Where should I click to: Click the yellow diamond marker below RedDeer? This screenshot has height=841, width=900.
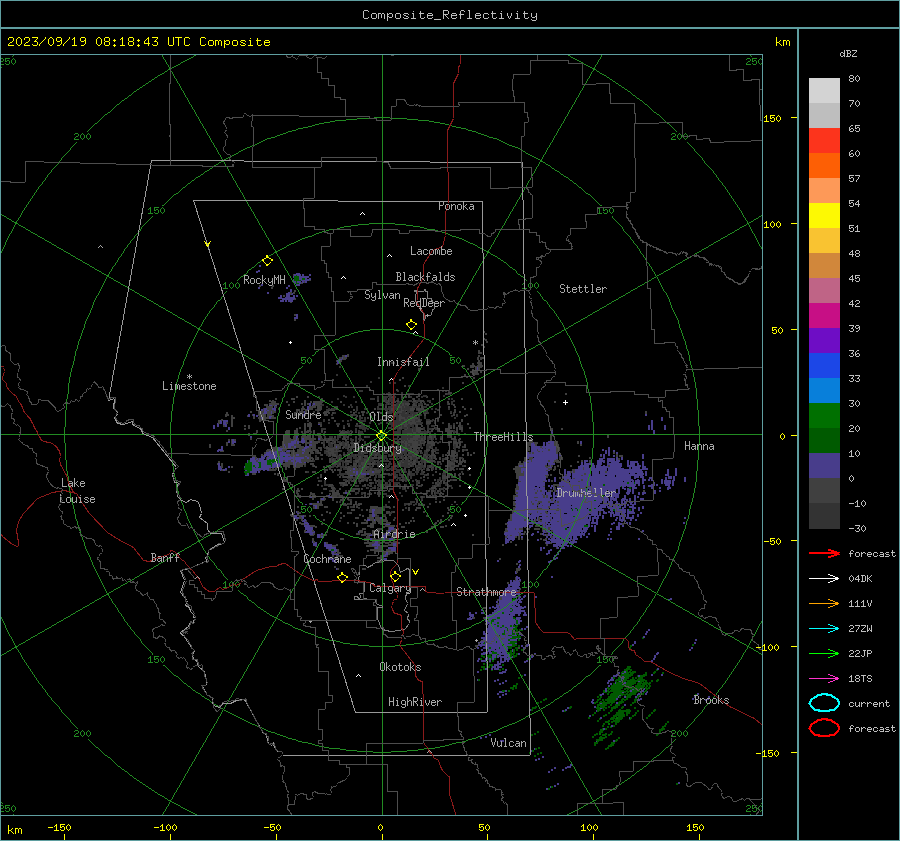click(x=411, y=325)
